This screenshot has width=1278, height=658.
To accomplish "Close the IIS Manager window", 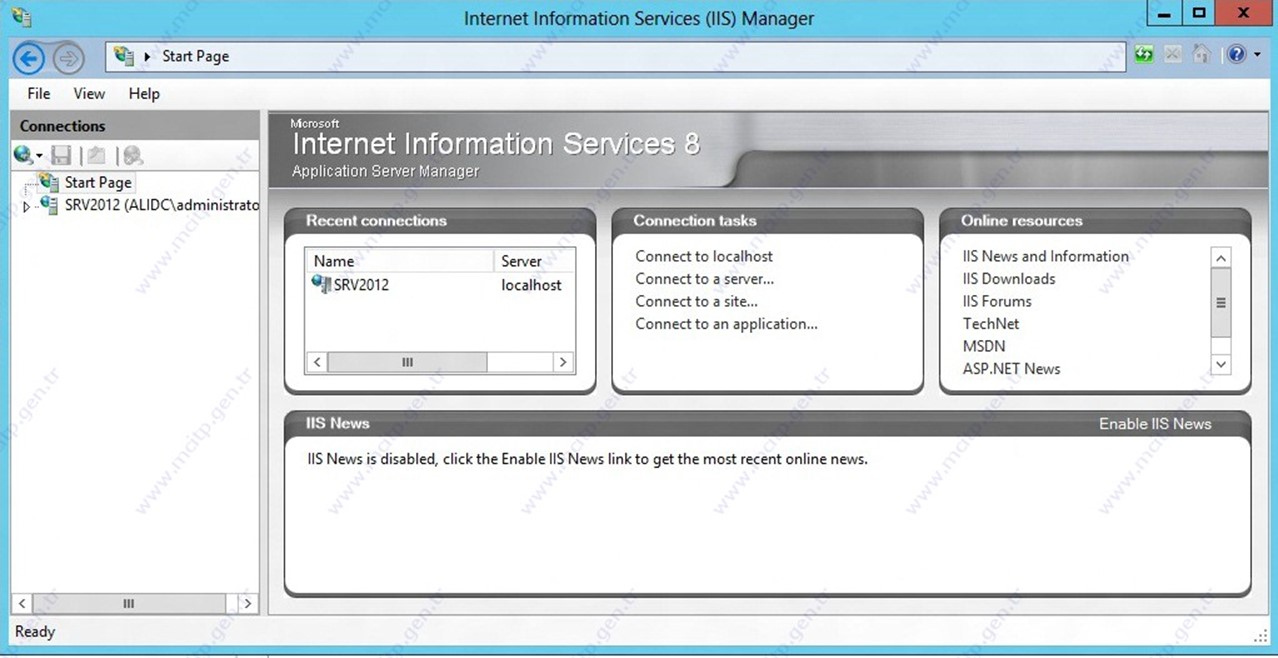I will (1243, 15).
